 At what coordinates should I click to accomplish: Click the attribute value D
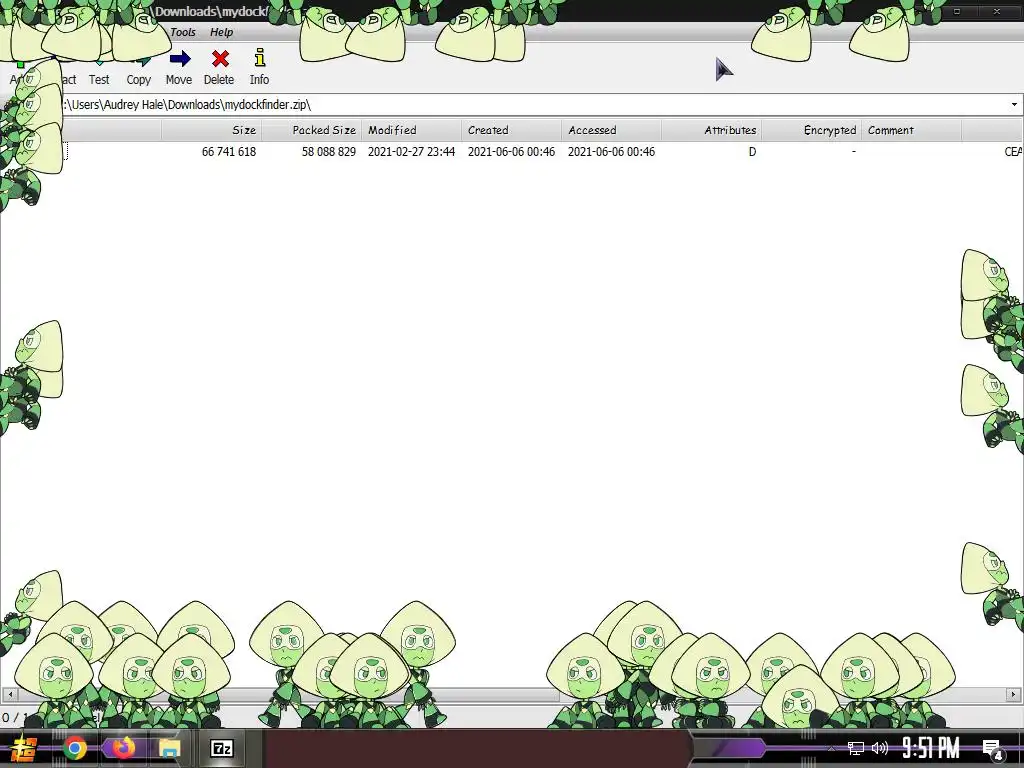tap(752, 152)
